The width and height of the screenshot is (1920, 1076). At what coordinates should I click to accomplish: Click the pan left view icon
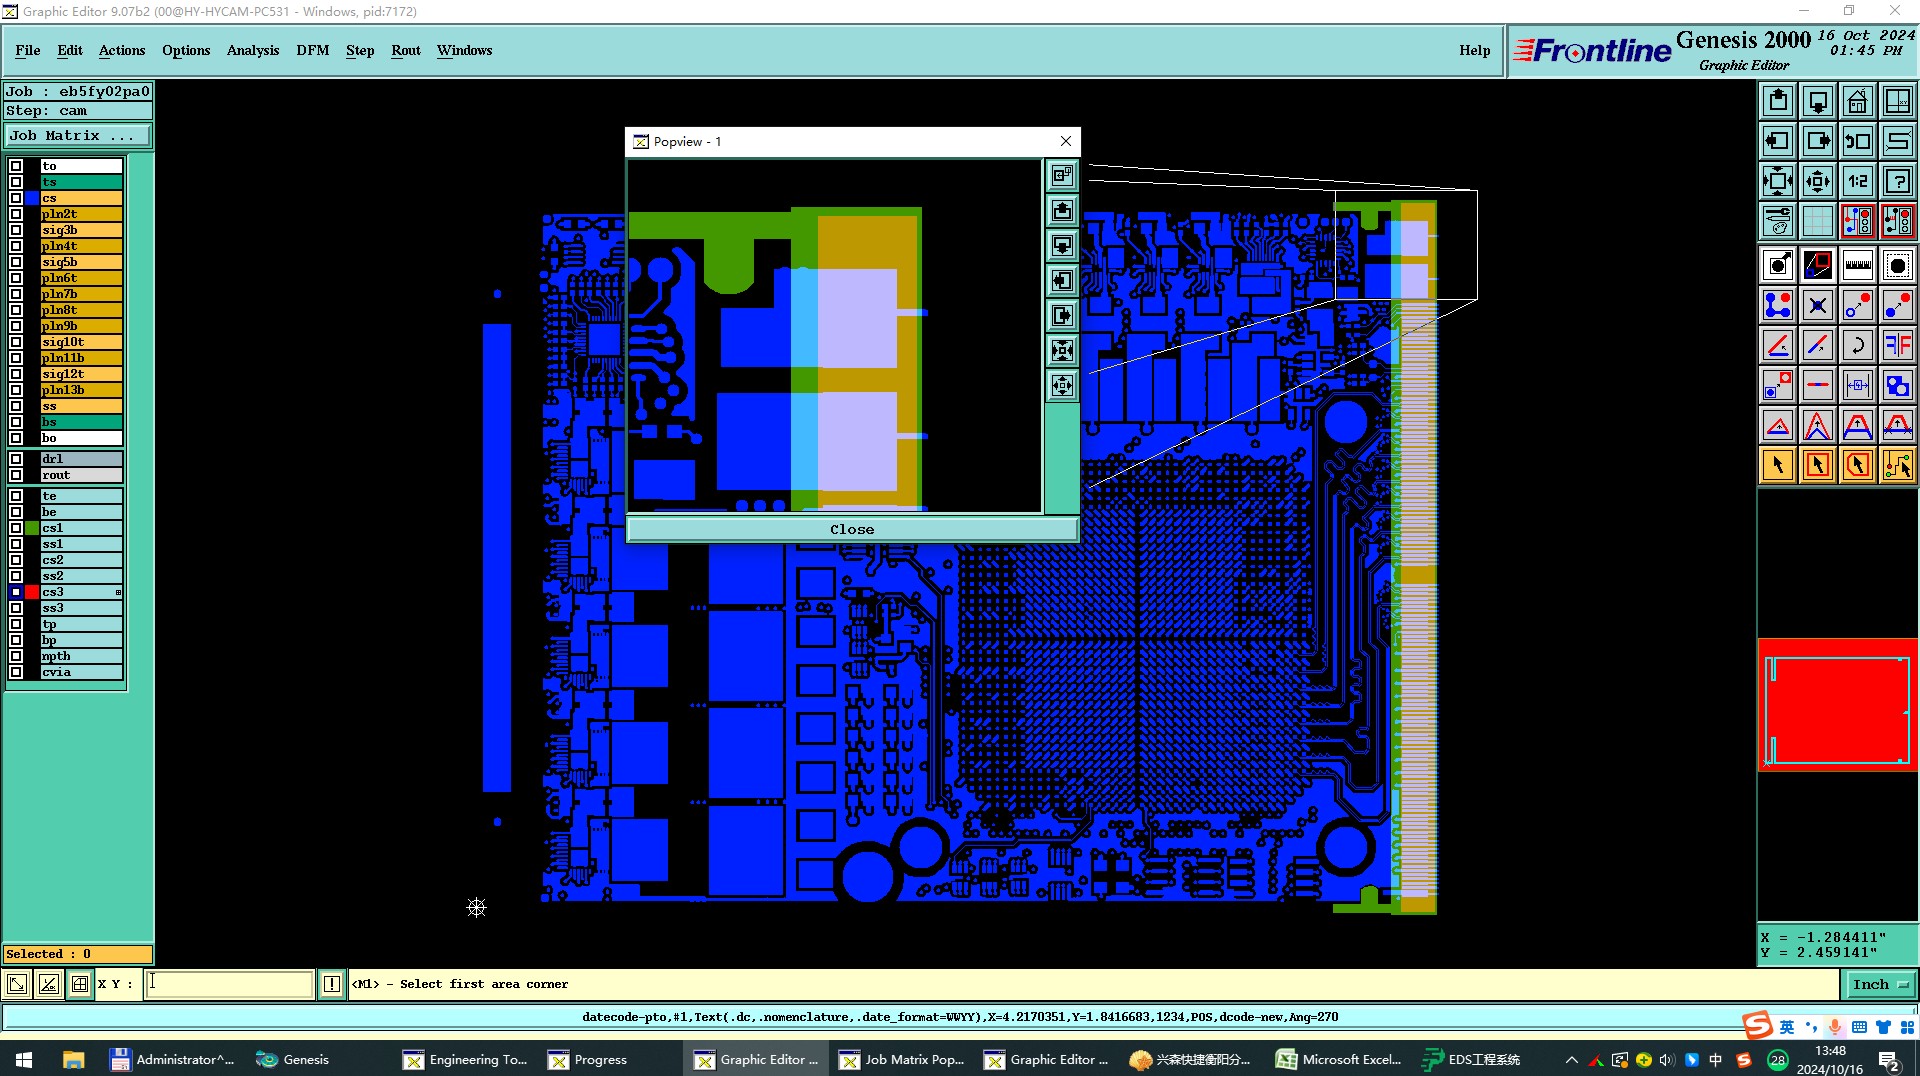[1778, 141]
